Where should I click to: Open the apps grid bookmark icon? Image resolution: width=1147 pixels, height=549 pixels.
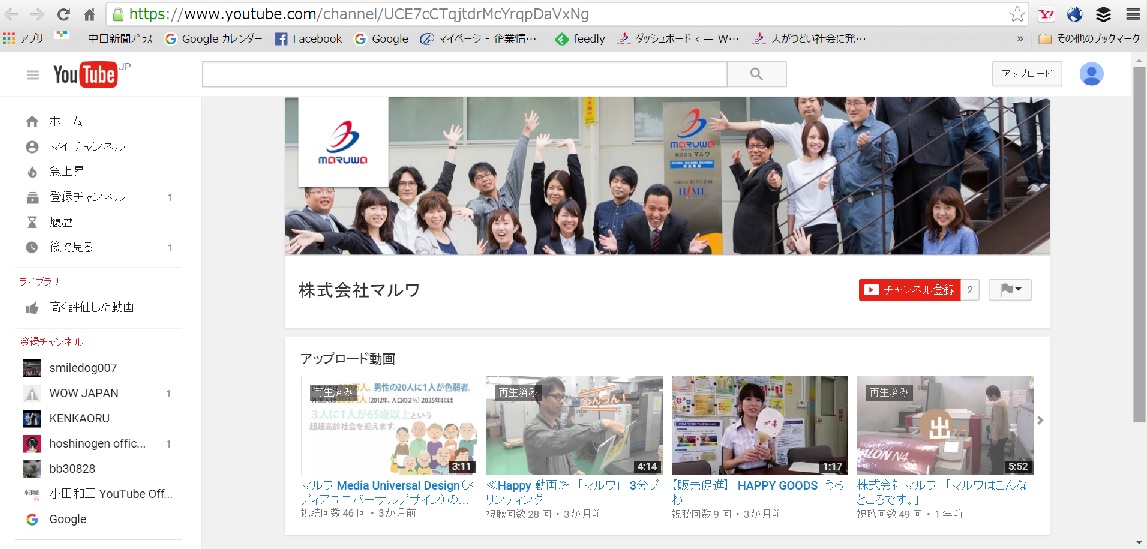10,38
